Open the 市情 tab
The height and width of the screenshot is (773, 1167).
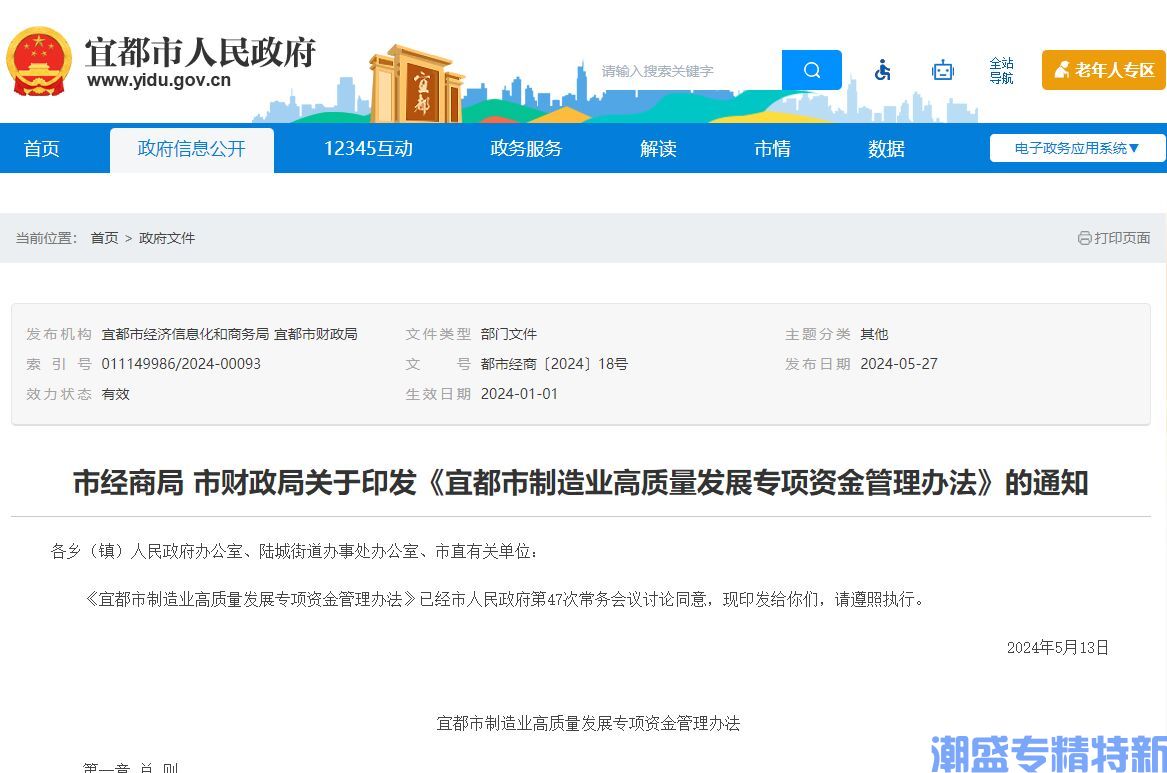(773, 149)
